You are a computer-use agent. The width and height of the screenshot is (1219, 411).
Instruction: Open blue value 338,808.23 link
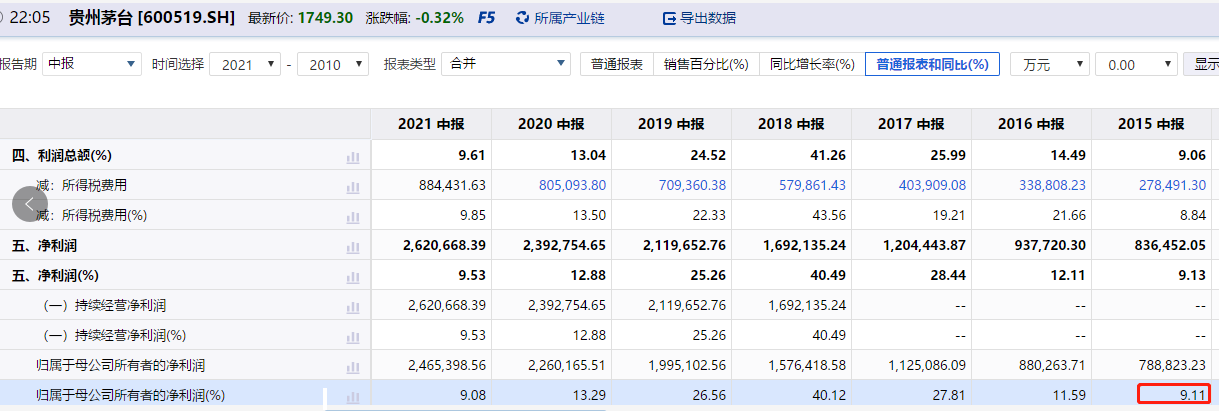1052,185
